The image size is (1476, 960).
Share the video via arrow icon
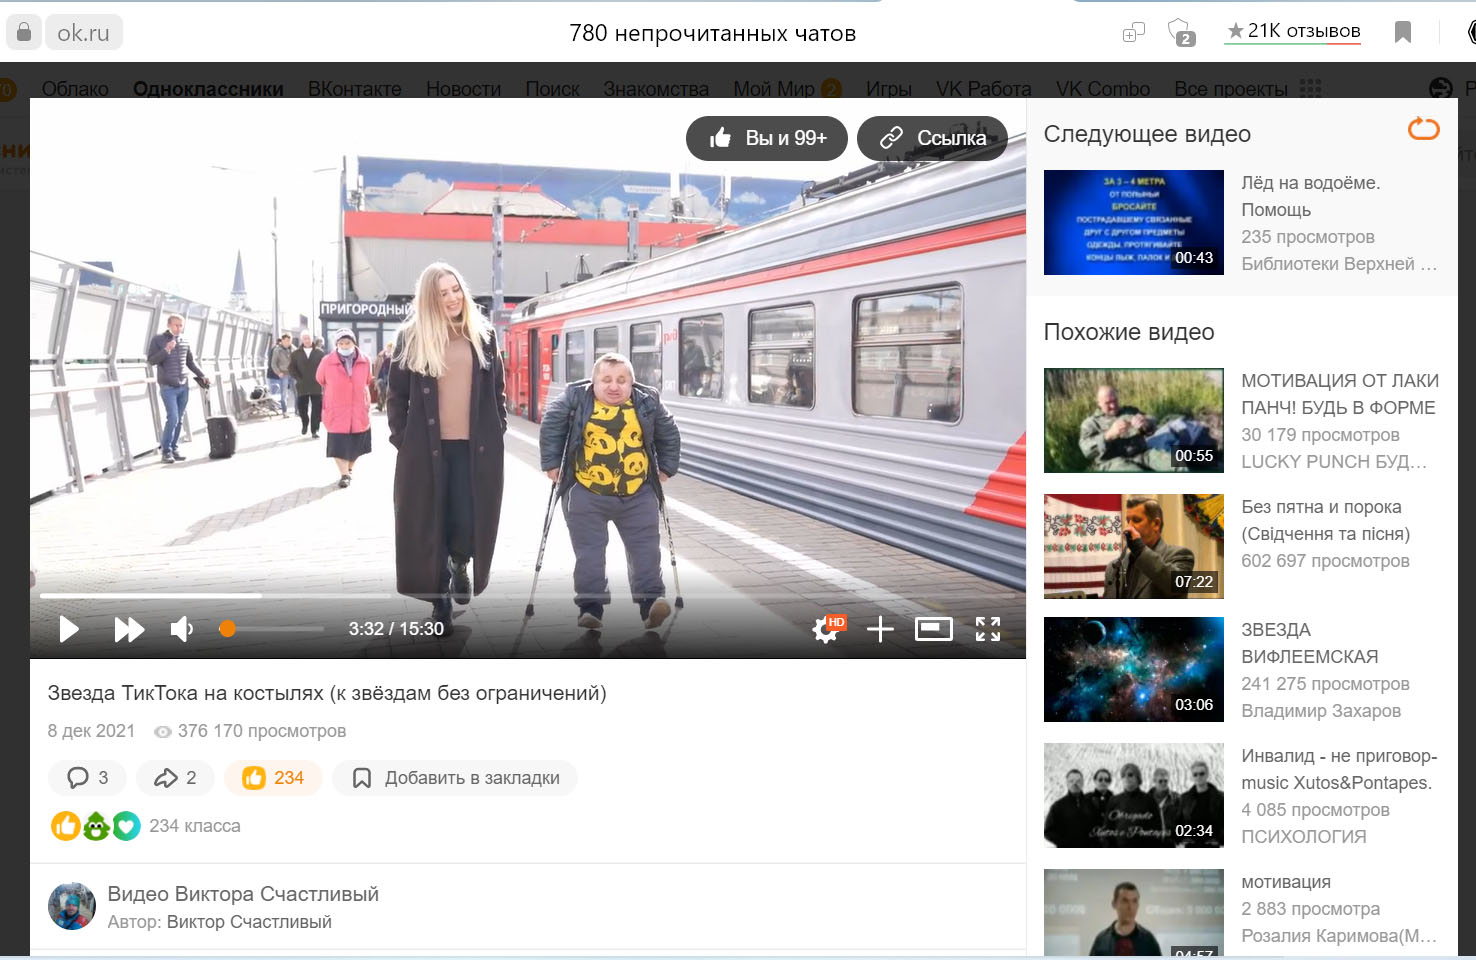pyautogui.click(x=174, y=778)
